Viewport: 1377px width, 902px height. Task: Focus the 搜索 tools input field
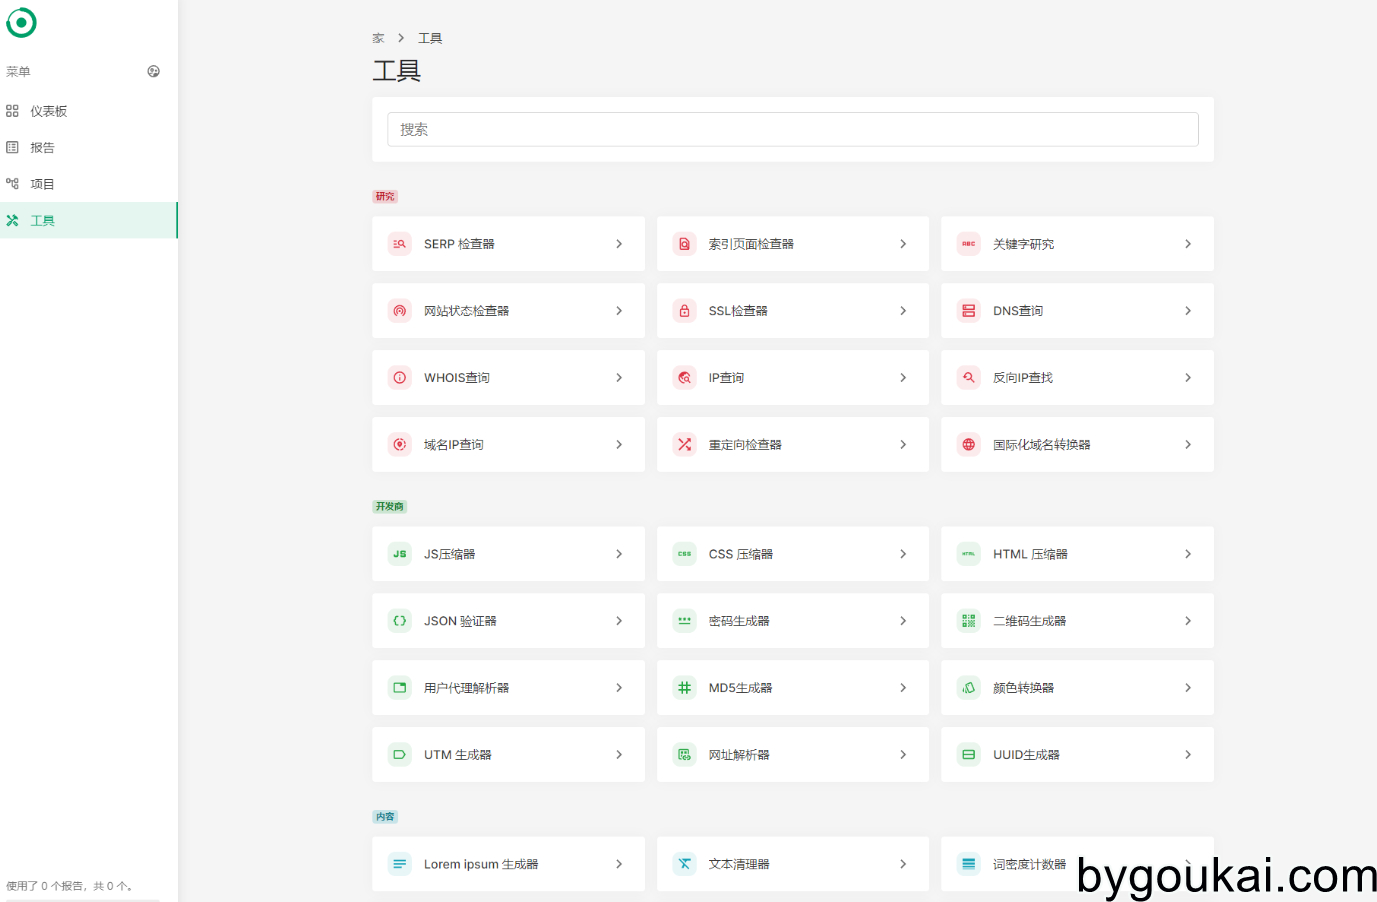(x=793, y=129)
